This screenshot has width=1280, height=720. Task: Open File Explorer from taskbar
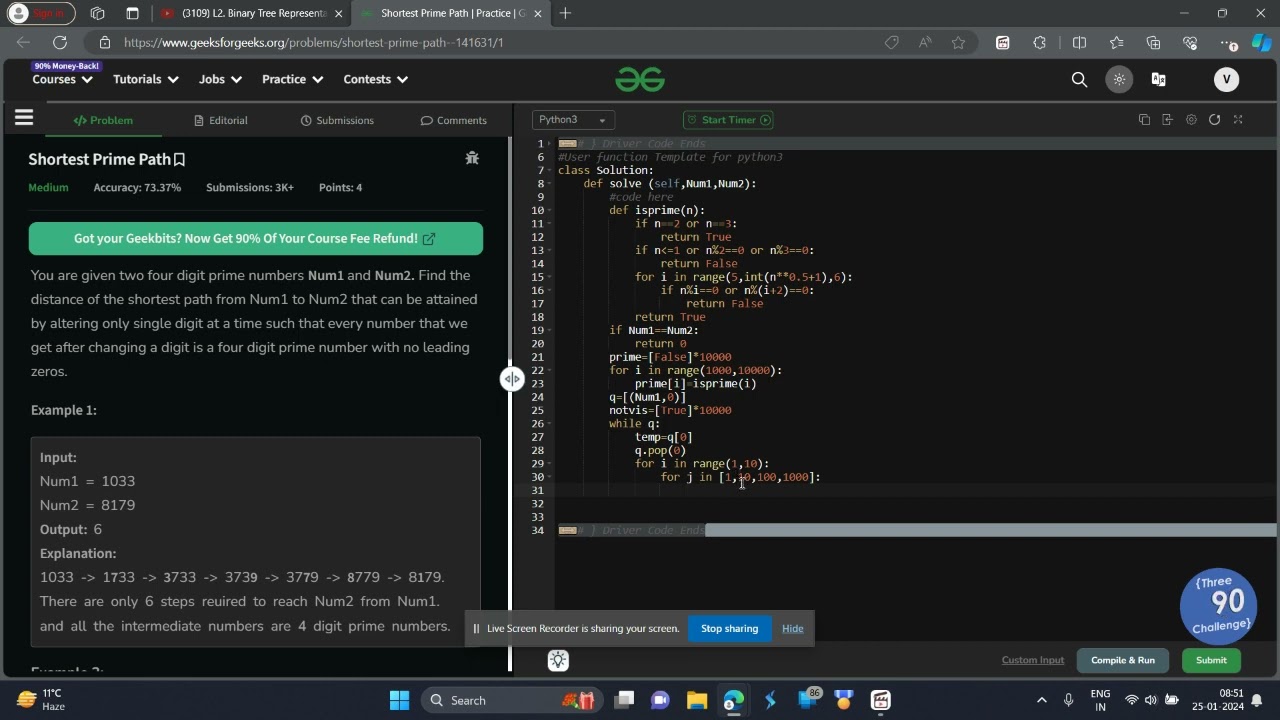click(697, 700)
